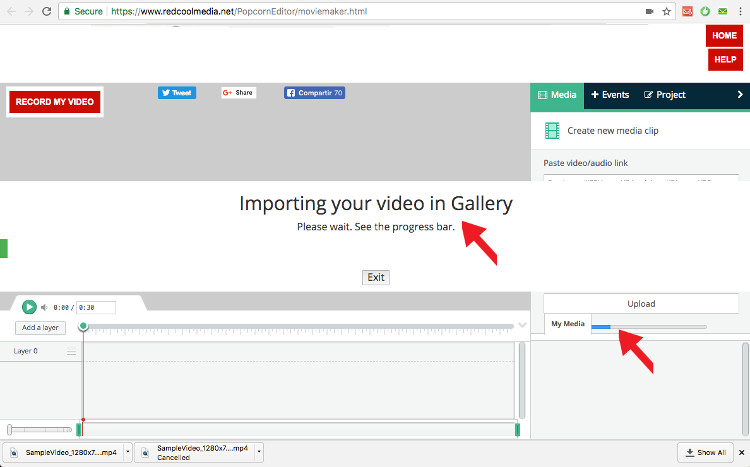Switch to the Events tab
The width and height of the screenshot is (750, 467).
[x=610, y=95]
